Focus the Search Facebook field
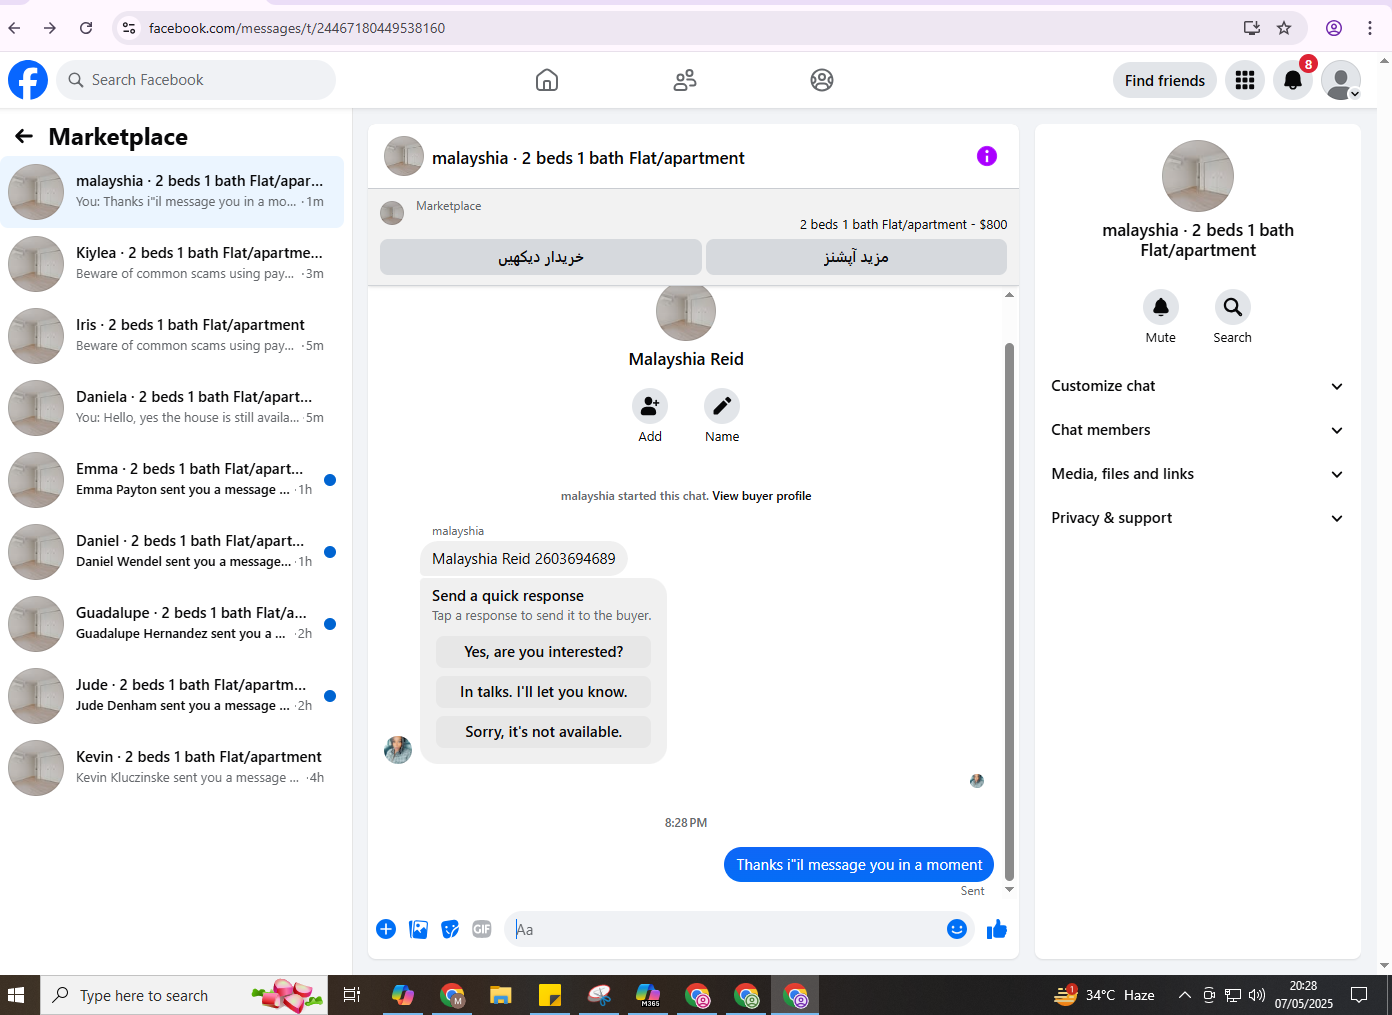This screenshot has width=1392, height=1015. click(196, 80)
